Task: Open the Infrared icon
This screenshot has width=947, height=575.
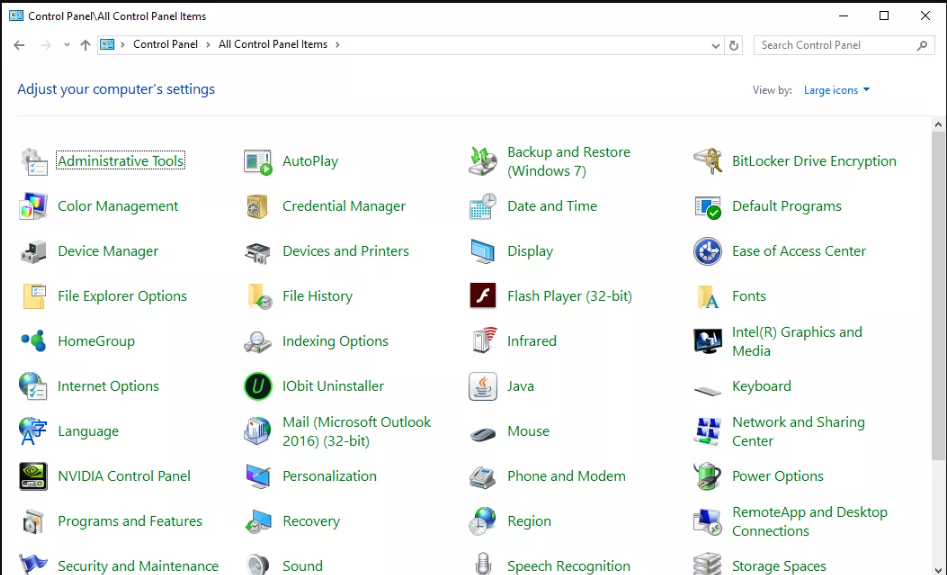Action: coord(483,341)
